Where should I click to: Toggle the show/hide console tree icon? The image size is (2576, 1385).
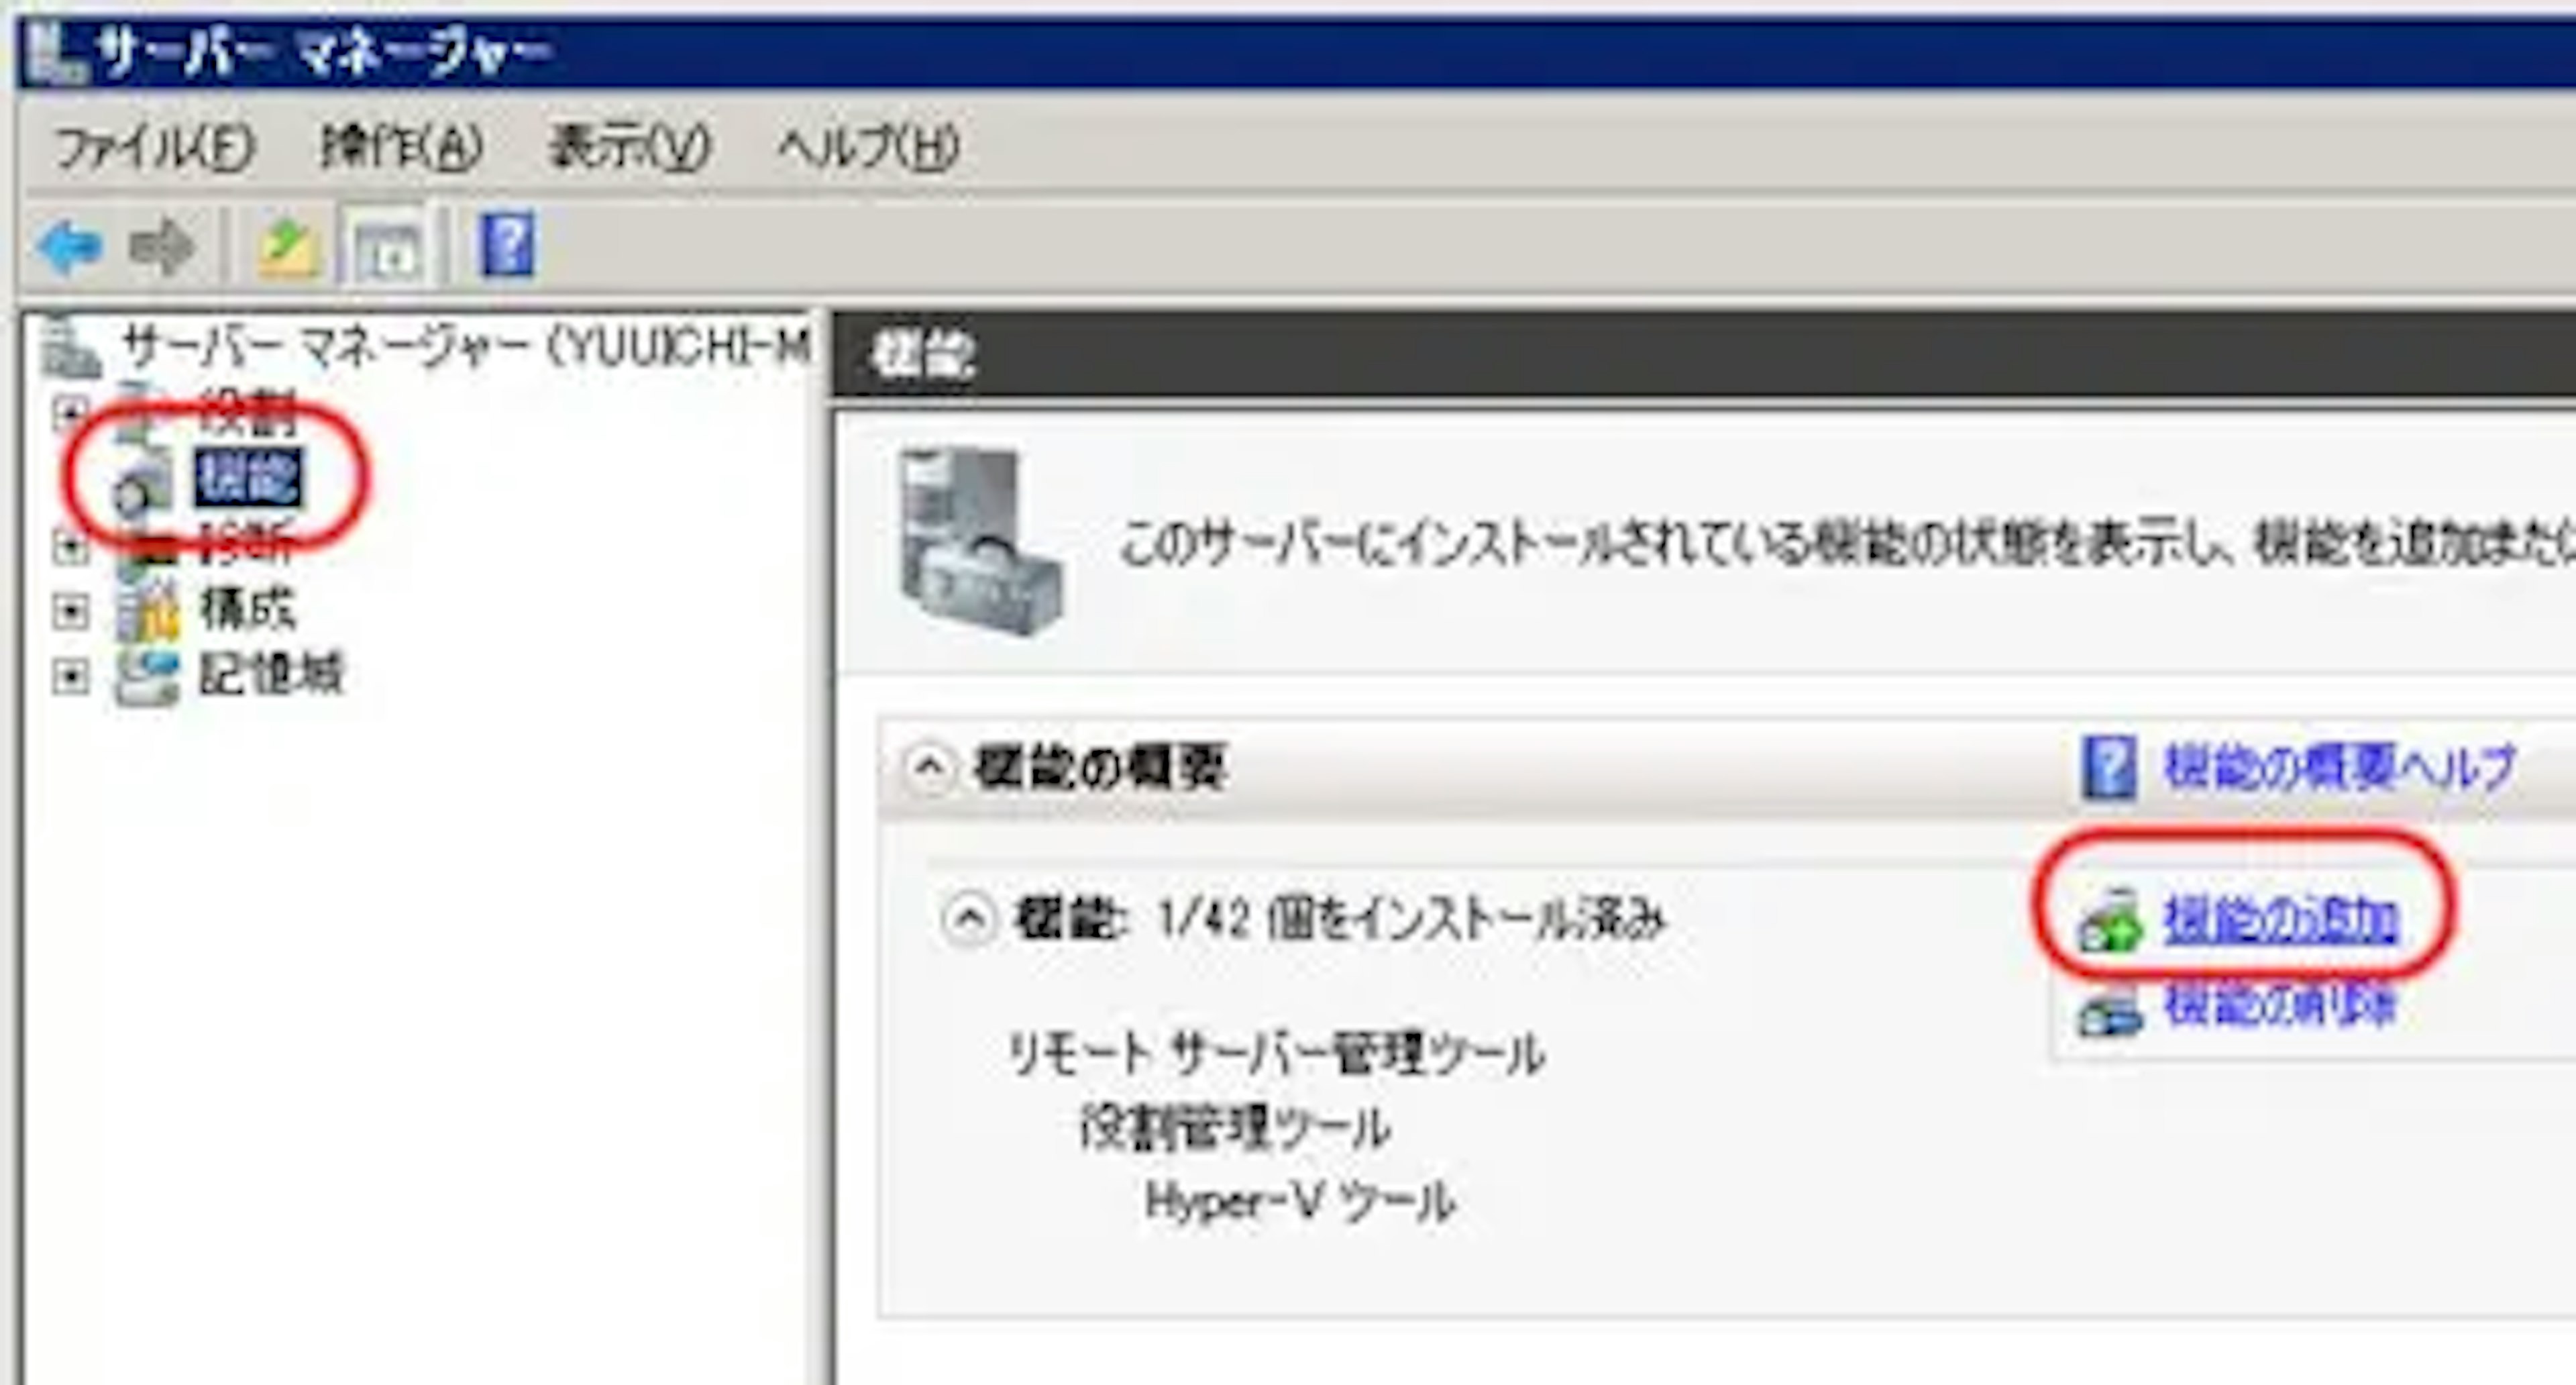coord(388,250)
